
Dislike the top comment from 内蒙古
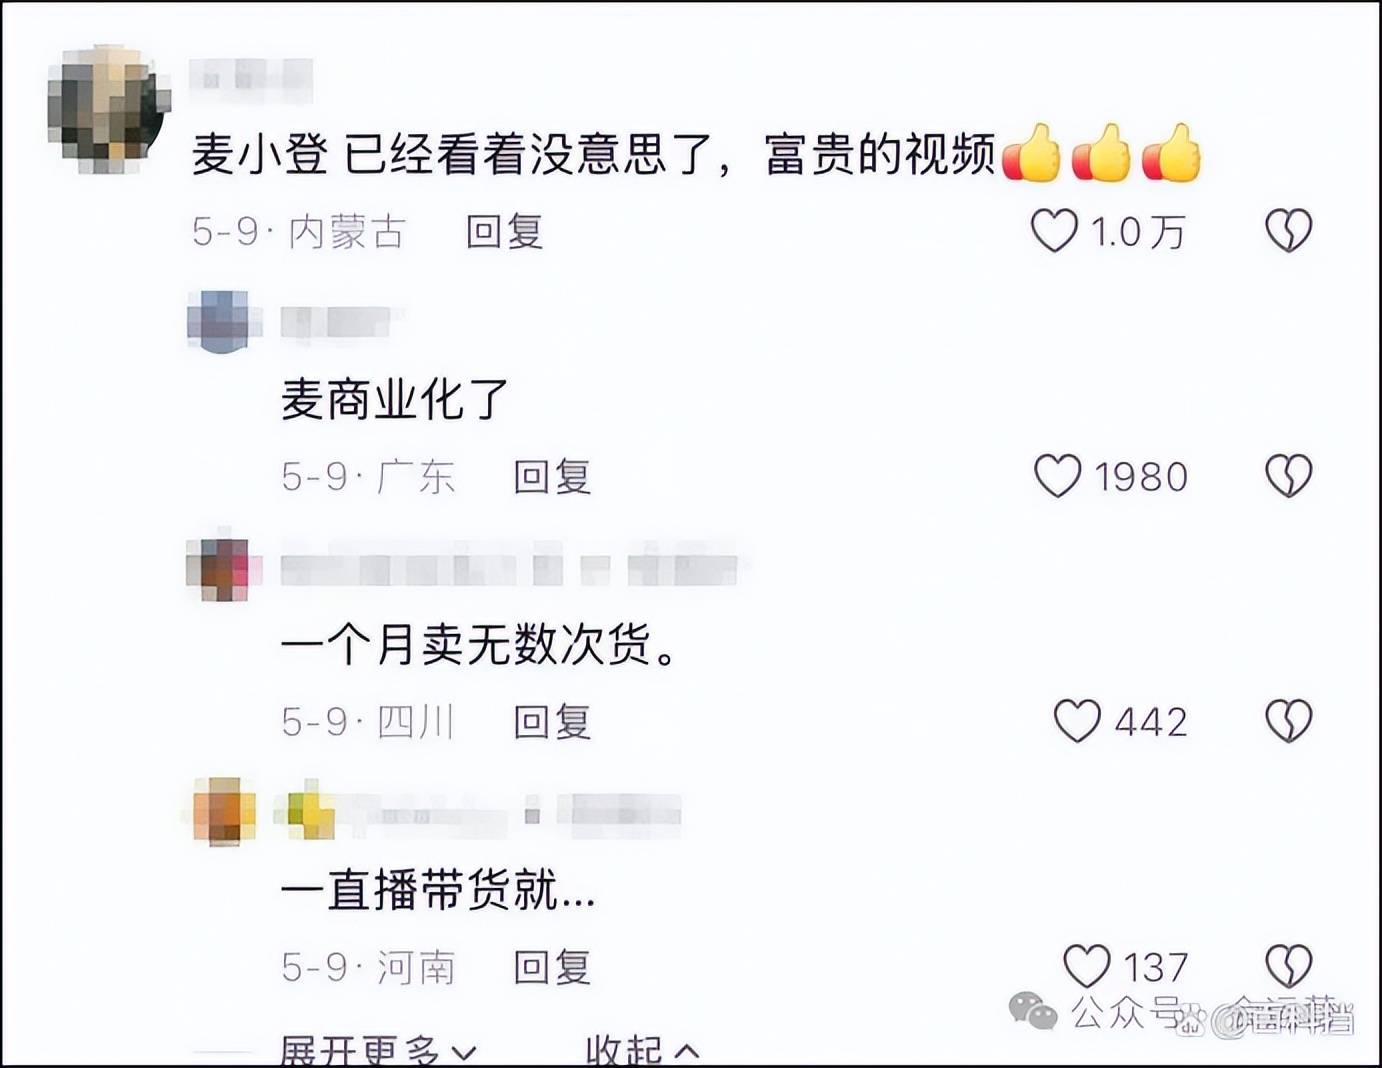point(1288,231)
